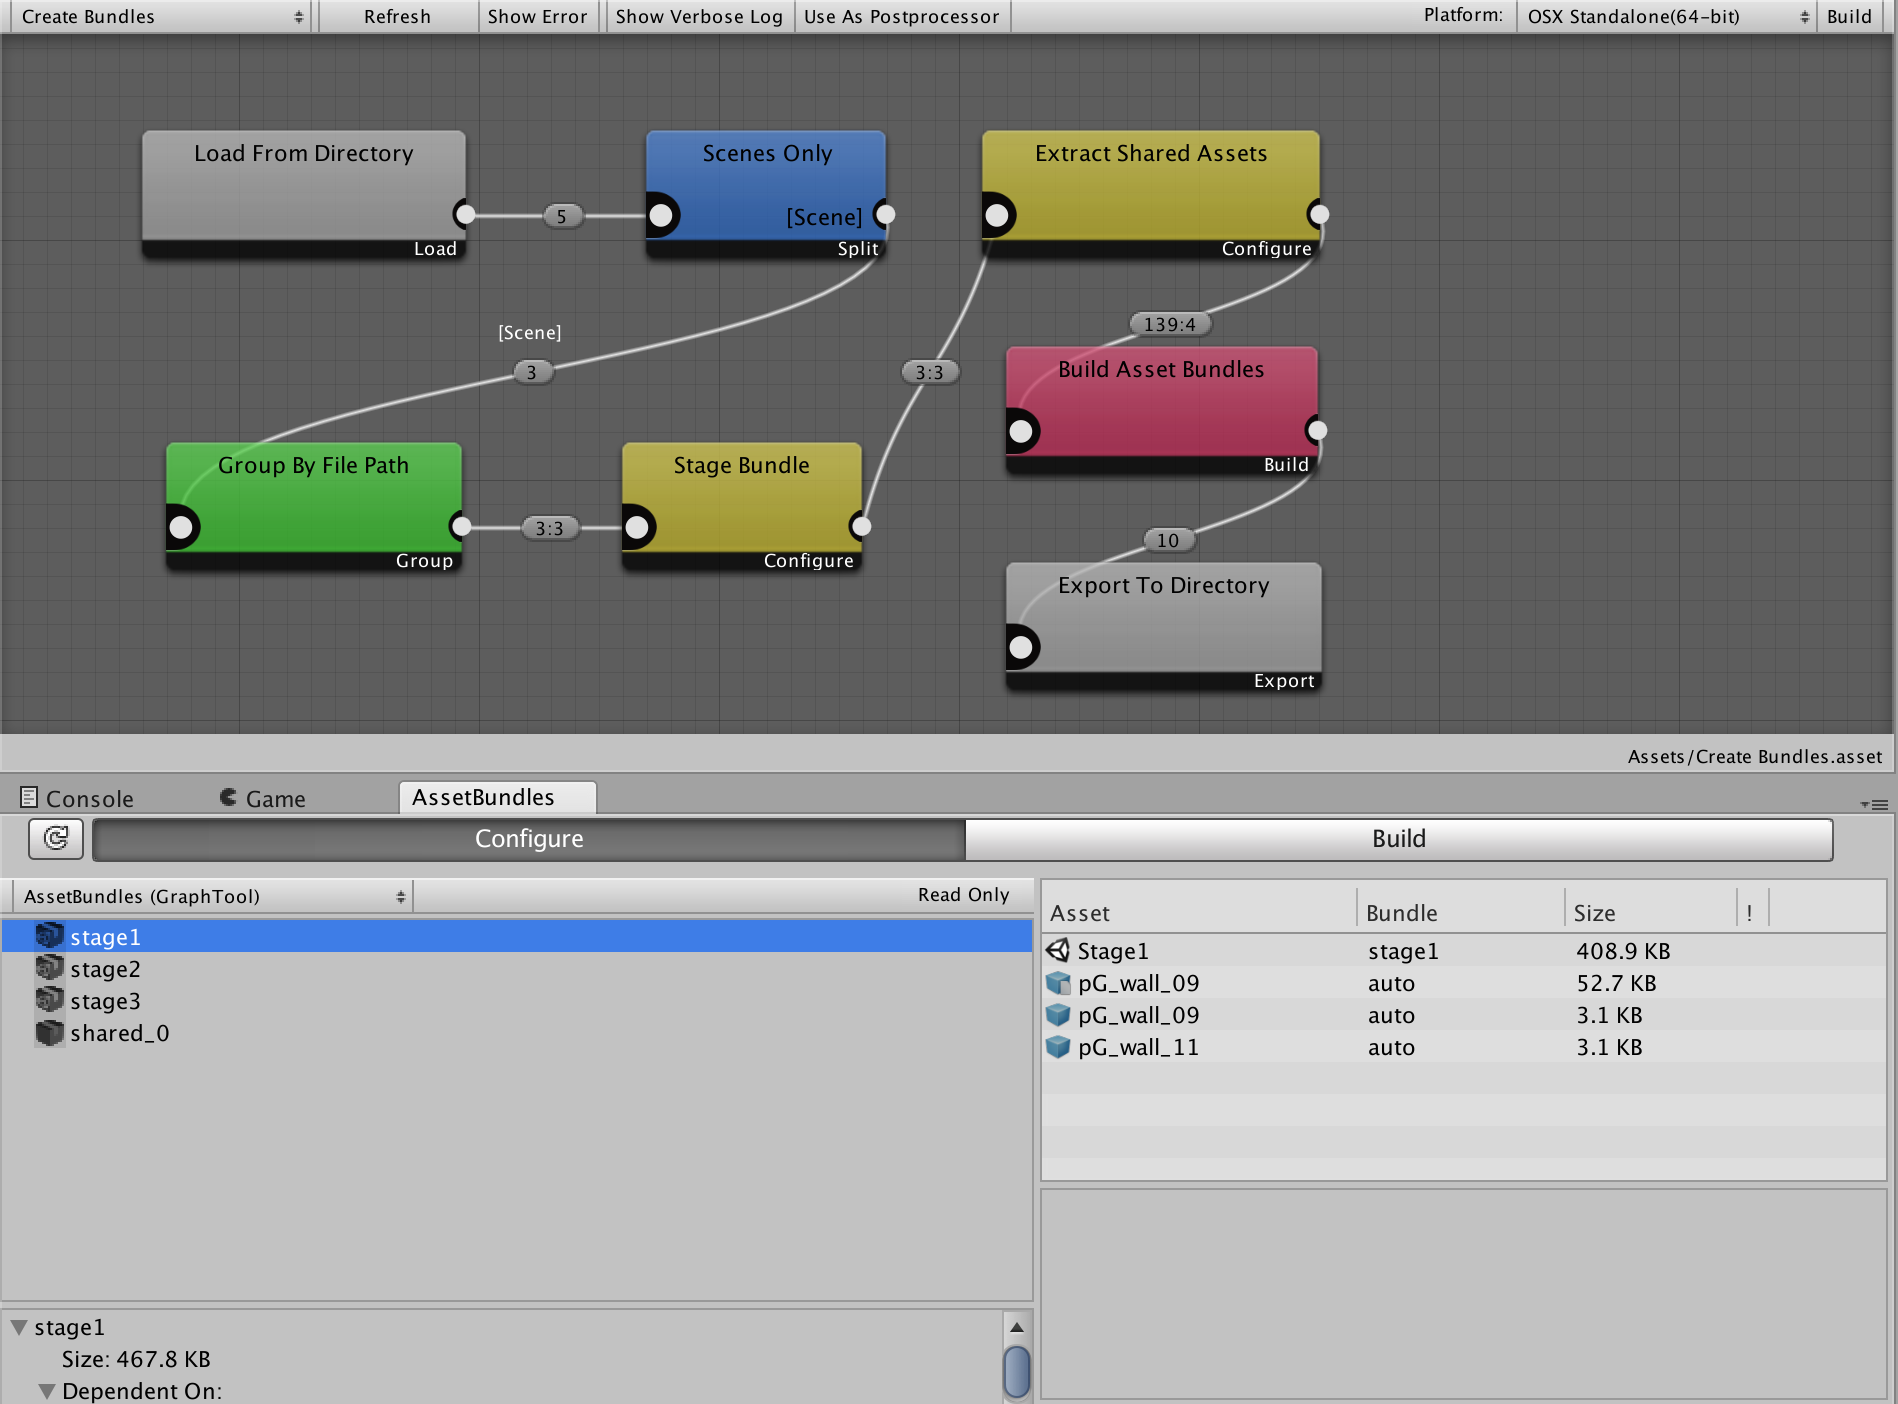Switch to the Game tab
This screenshot has width=1898, height=1404.
pyautogui.click(x=263, y=798)
